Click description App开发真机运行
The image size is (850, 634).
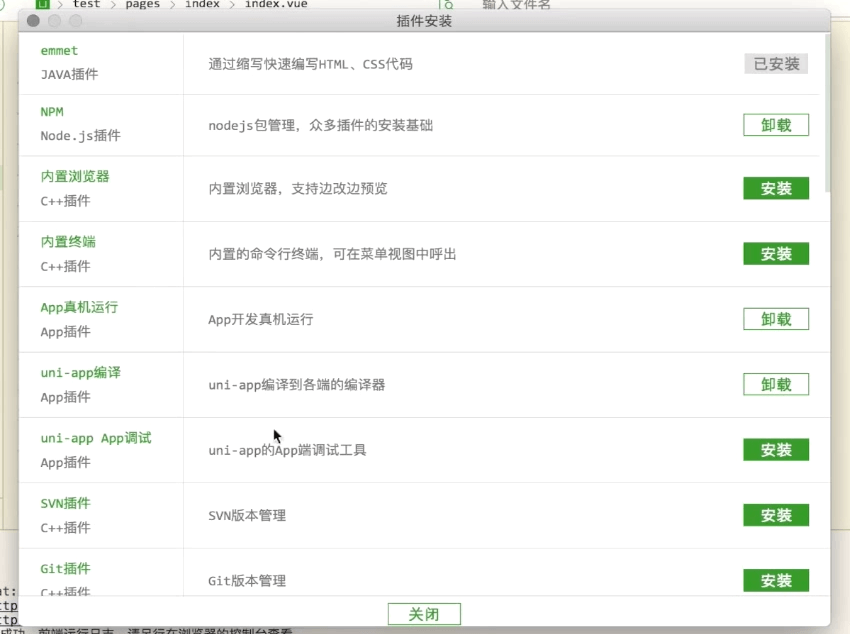261,320
